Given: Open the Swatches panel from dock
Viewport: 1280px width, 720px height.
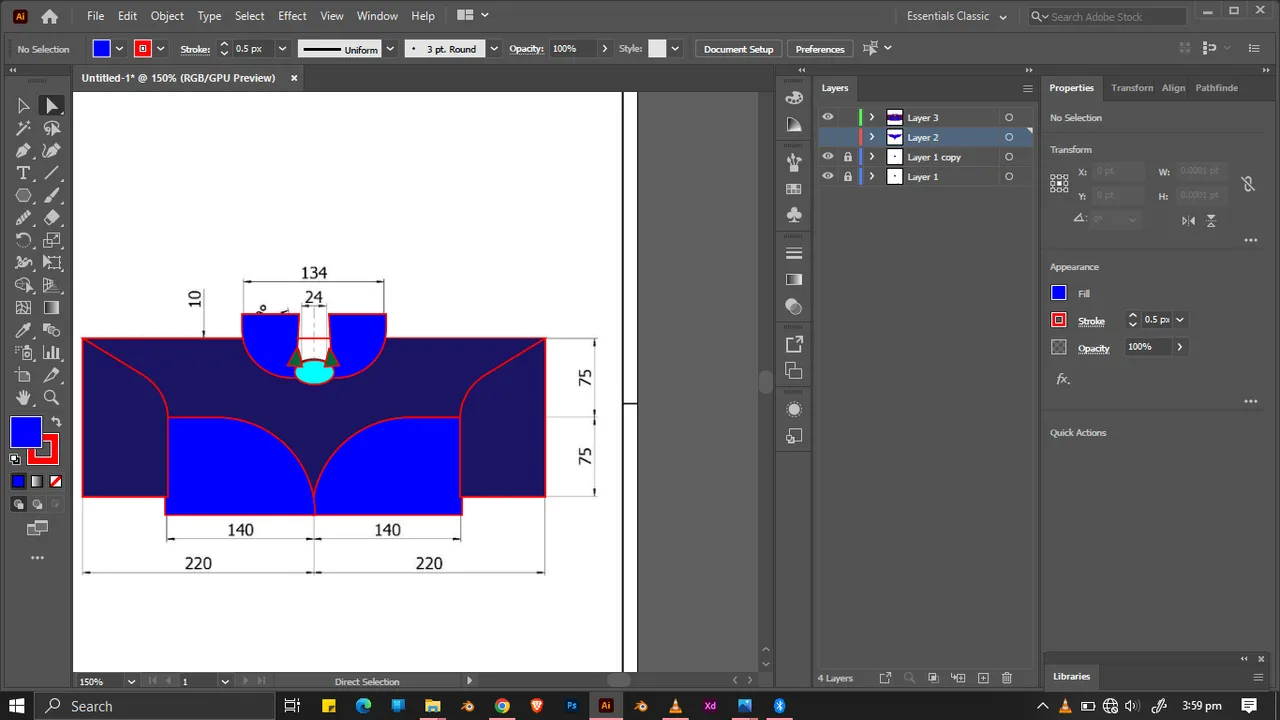Looking at the screenshot, I should pyautogui.click(x=794, y=189).
